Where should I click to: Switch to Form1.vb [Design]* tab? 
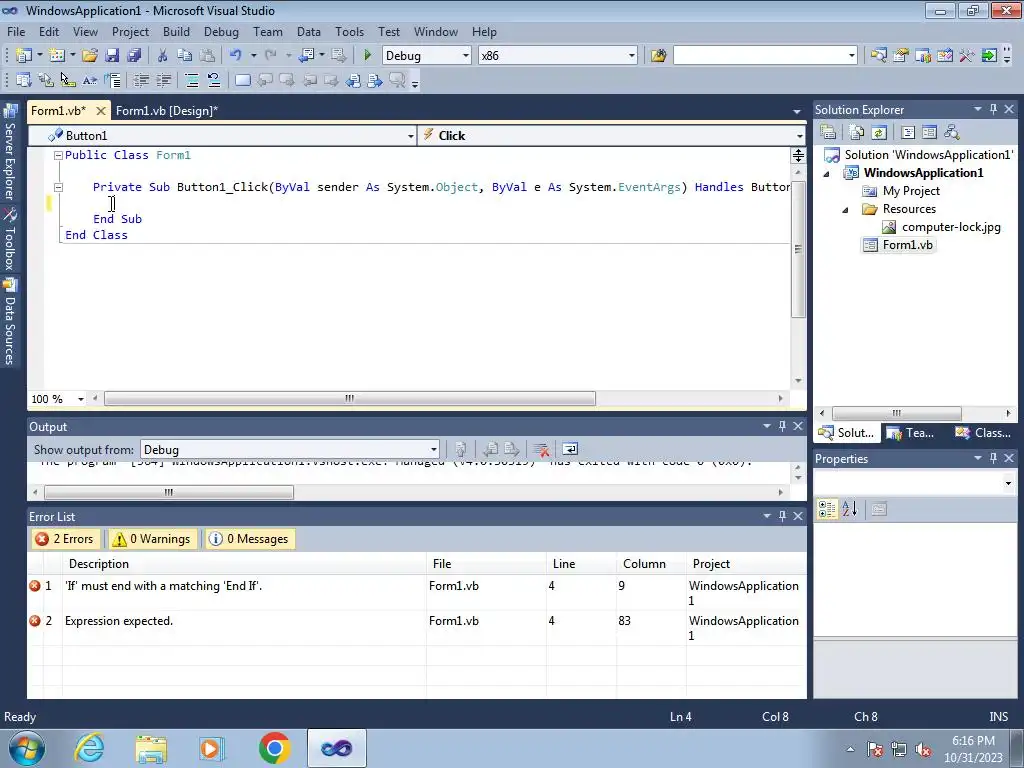click(x=167, y=110)
